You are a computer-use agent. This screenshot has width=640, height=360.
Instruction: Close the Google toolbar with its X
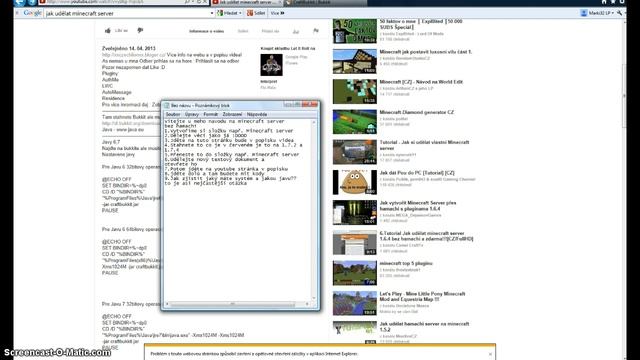coord(17,13)
